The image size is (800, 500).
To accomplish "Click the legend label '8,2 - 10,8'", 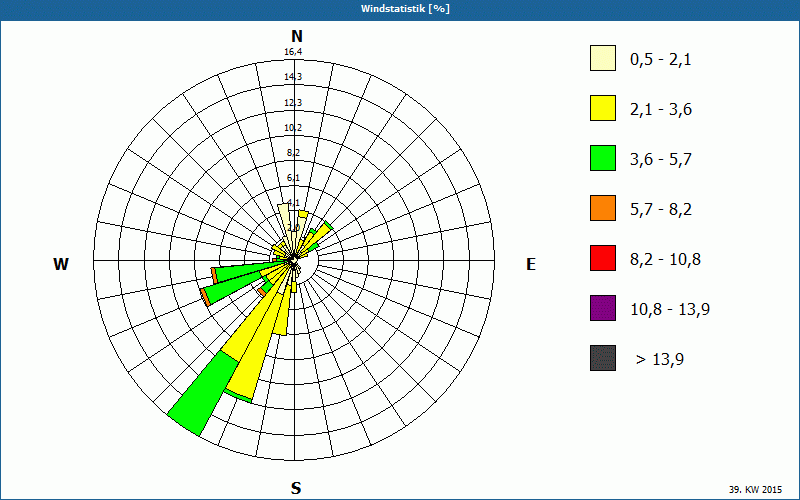I will (x=665, y=260).
